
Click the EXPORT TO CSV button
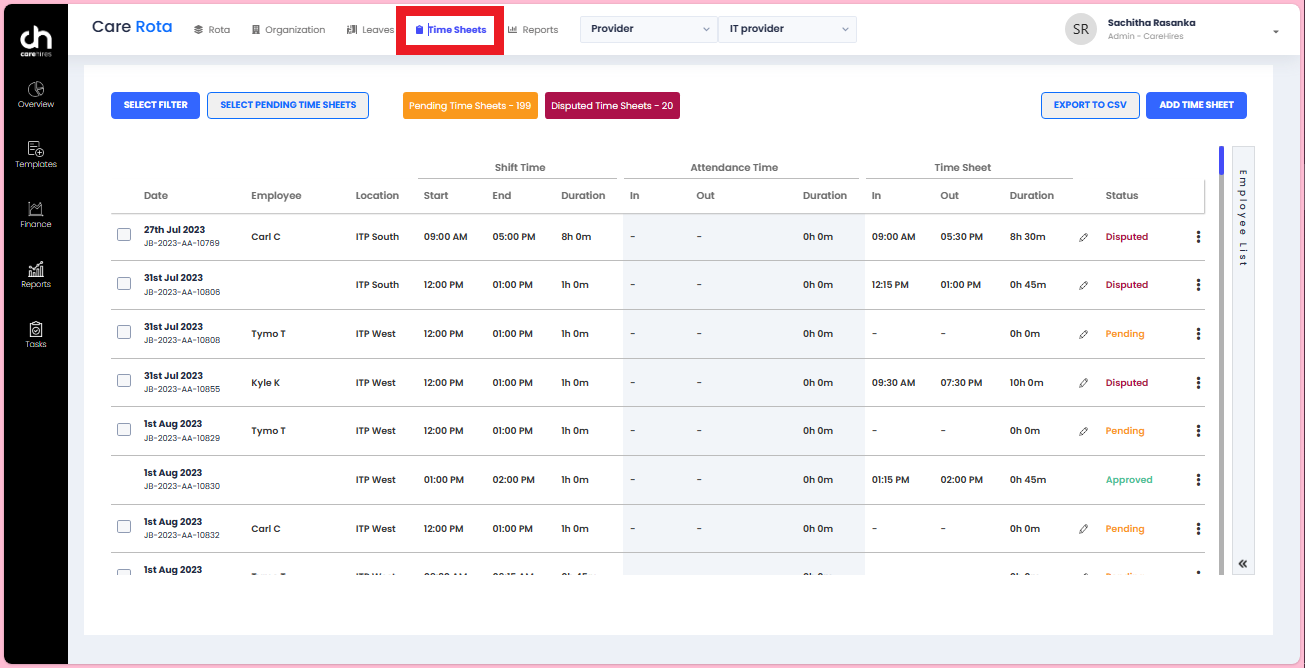(1090, 105)
